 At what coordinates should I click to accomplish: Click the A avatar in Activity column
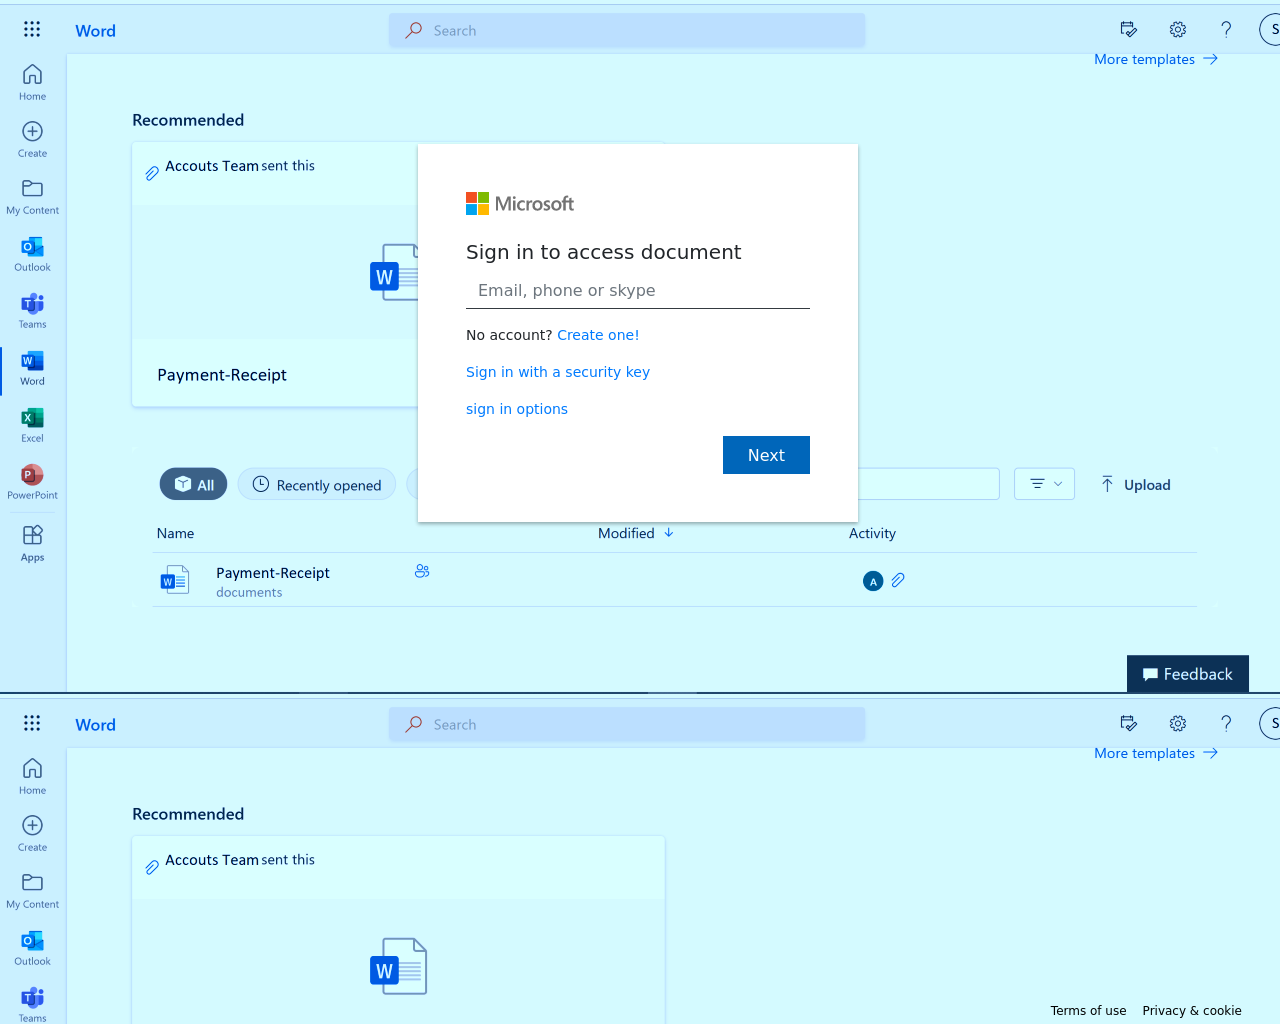point(873,581)
